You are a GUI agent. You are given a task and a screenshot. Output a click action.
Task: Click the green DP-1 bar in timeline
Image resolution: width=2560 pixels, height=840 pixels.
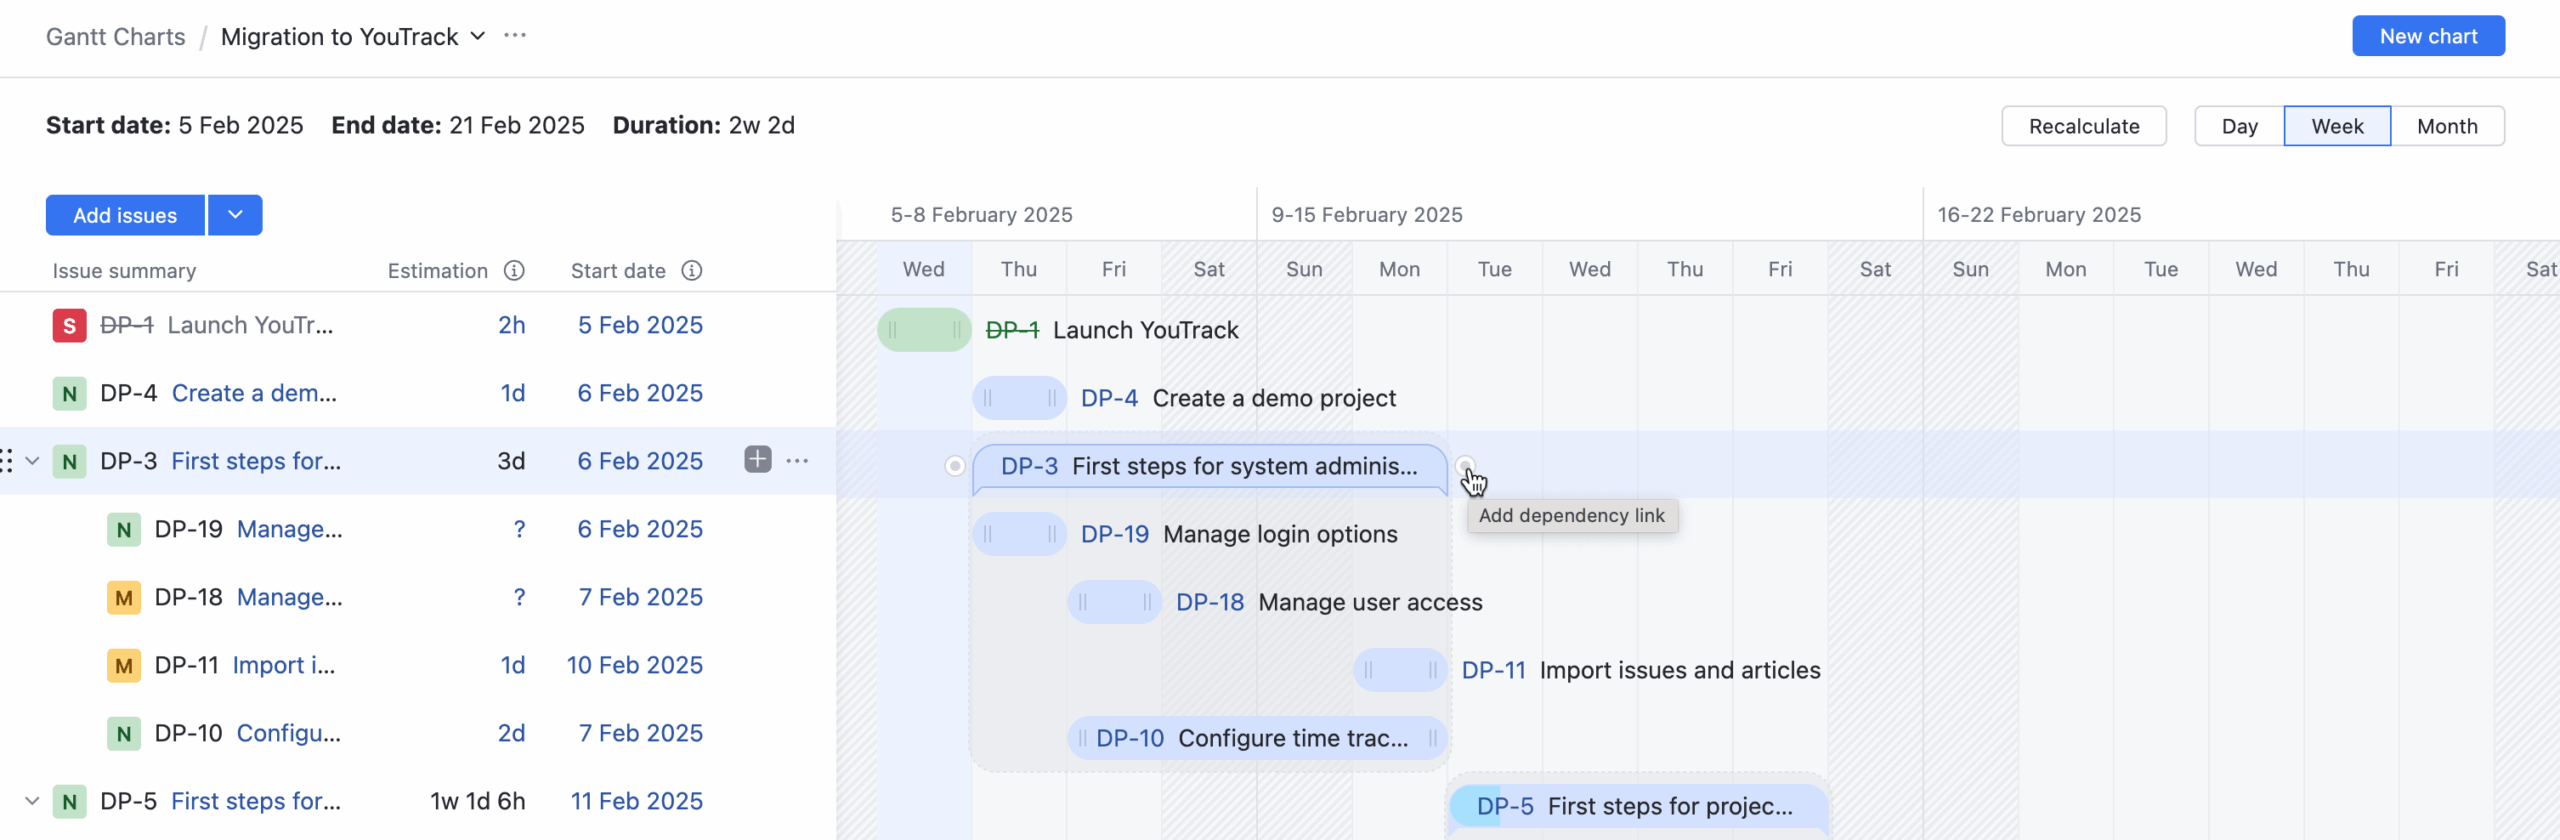tap(924, 330)
